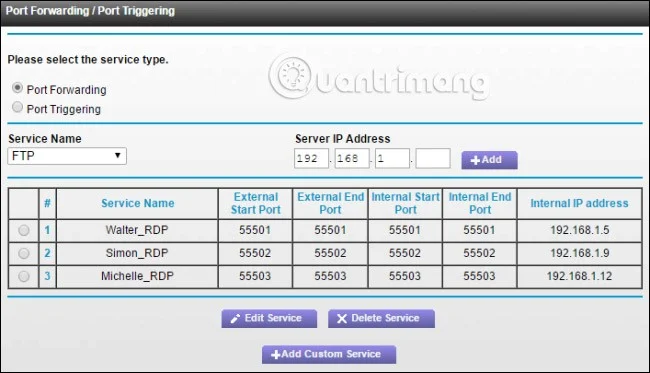Click the 192.168.1.12 IP address cell
Screen dimensions: 650x373
(x=580, y=276)
